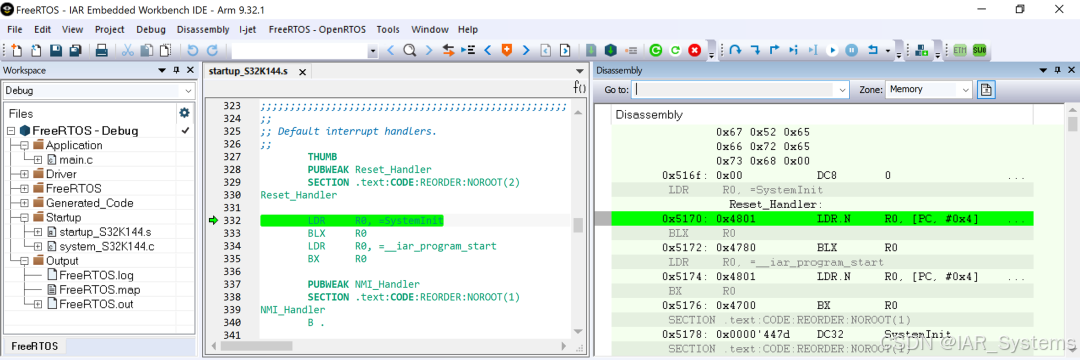
Task: Open the FreeRTOS - OpenRTOS menu
Action: tap(318, 30)
